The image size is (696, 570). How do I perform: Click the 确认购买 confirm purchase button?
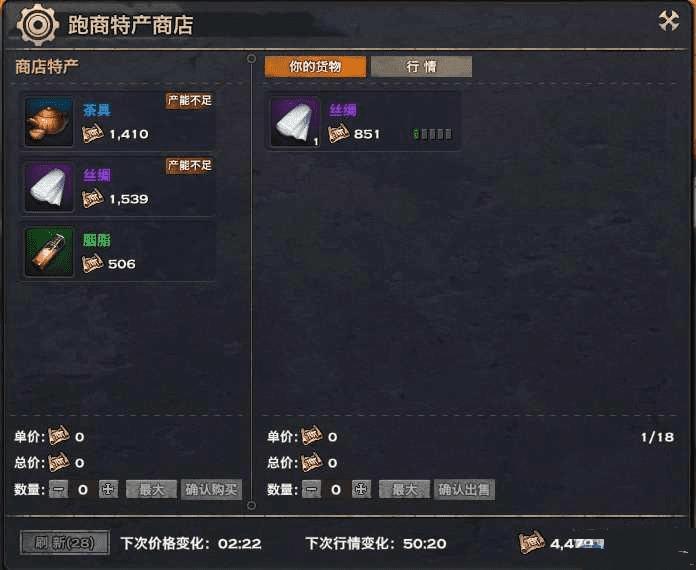pos(211,490)
